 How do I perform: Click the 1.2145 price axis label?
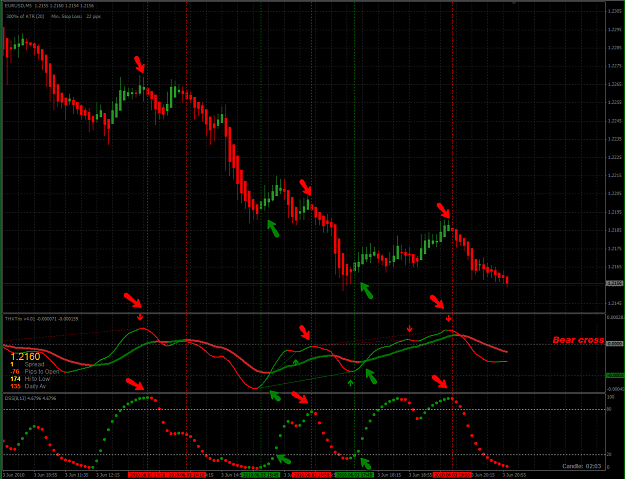coord(615,303)
